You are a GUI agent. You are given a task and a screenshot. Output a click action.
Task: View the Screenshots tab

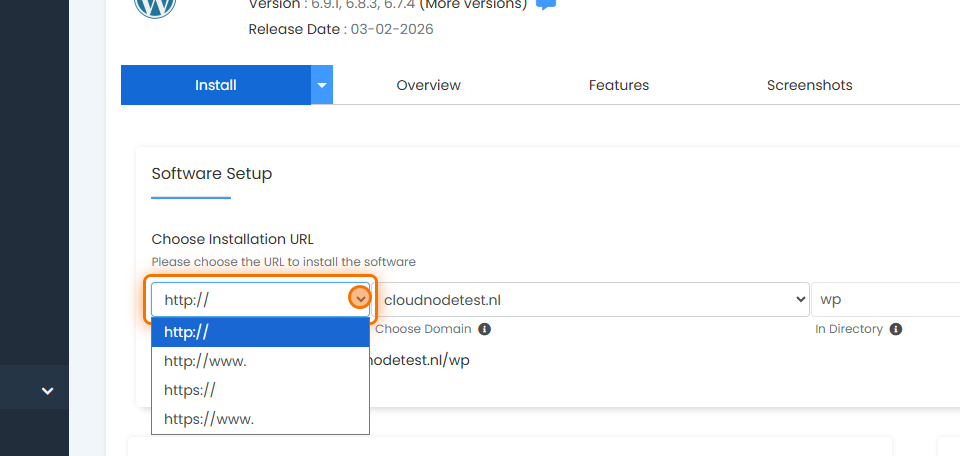tap(809, 85)
